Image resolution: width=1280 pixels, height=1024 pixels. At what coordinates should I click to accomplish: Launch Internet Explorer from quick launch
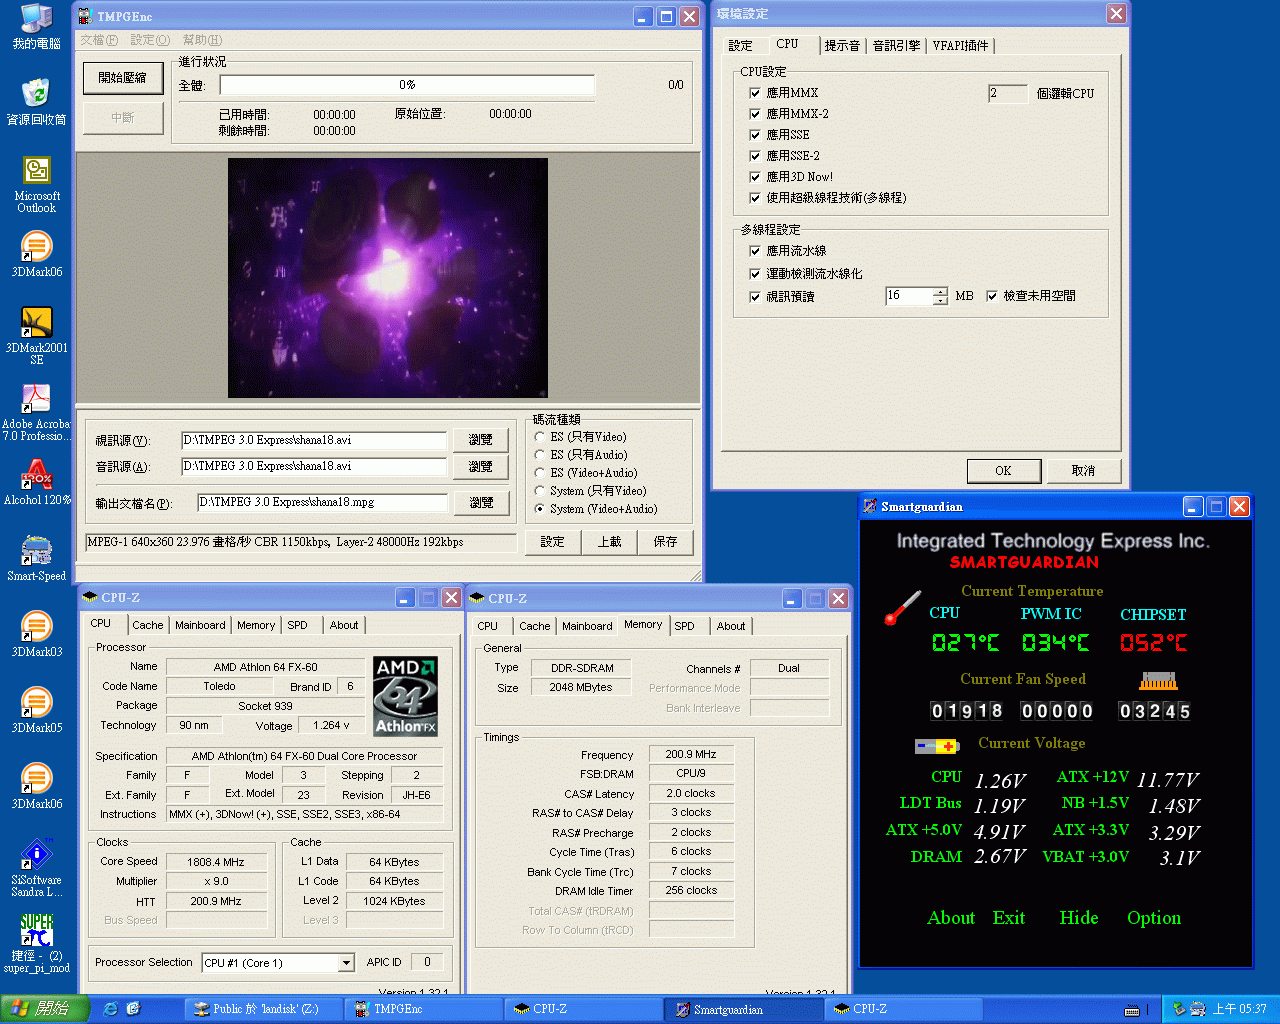tap(110, 1009)
